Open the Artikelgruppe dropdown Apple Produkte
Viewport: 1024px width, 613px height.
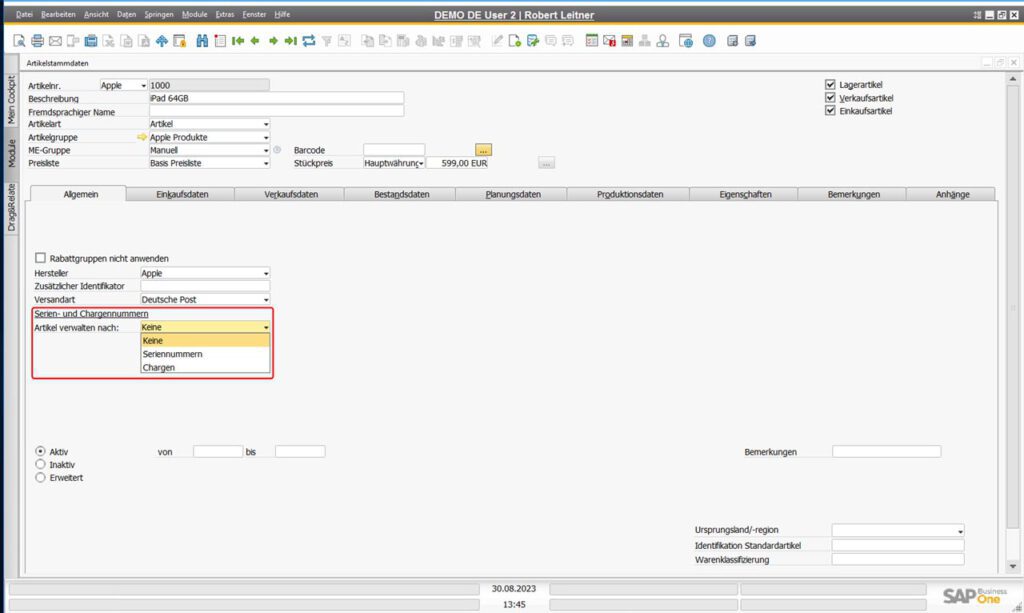coord(209,137)
